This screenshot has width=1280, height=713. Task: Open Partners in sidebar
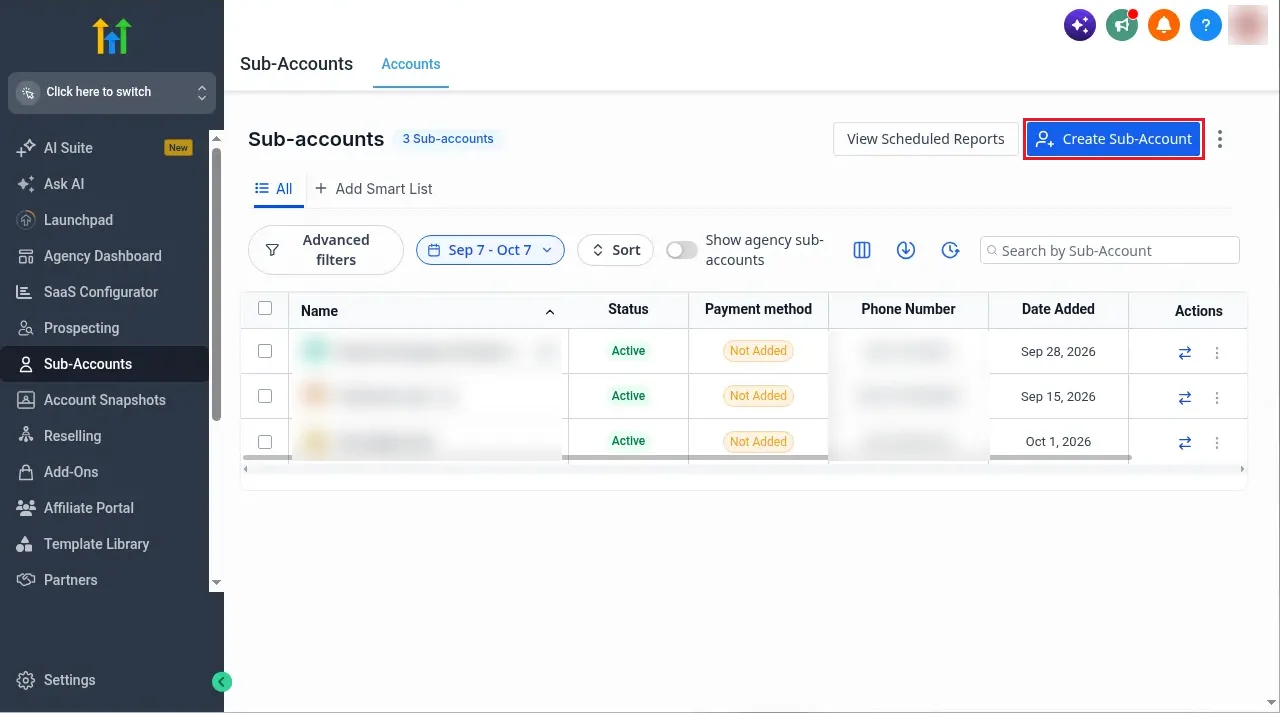104,580
